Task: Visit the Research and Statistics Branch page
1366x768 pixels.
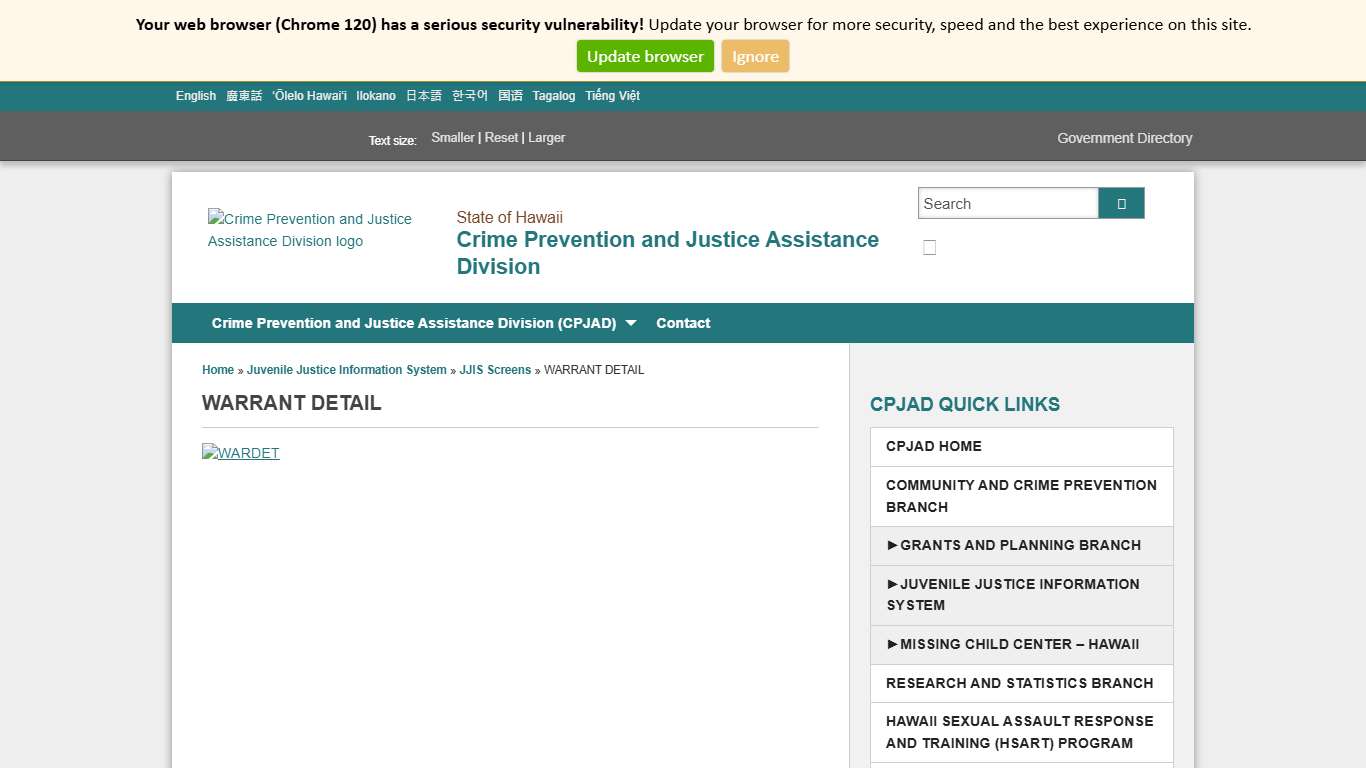Action: (1020, 683)
